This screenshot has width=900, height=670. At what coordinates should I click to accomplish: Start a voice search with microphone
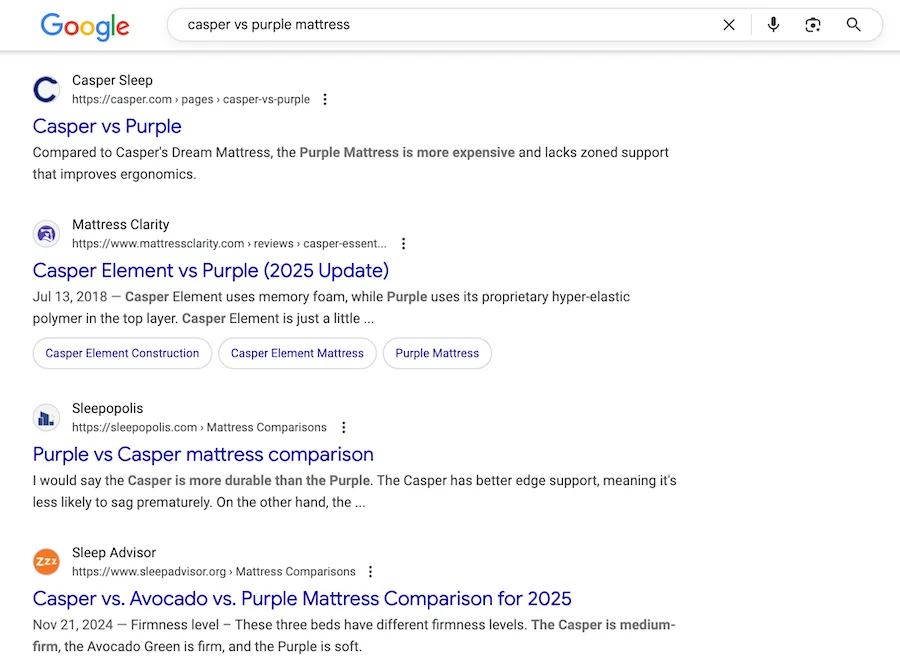tap(773, 25)
